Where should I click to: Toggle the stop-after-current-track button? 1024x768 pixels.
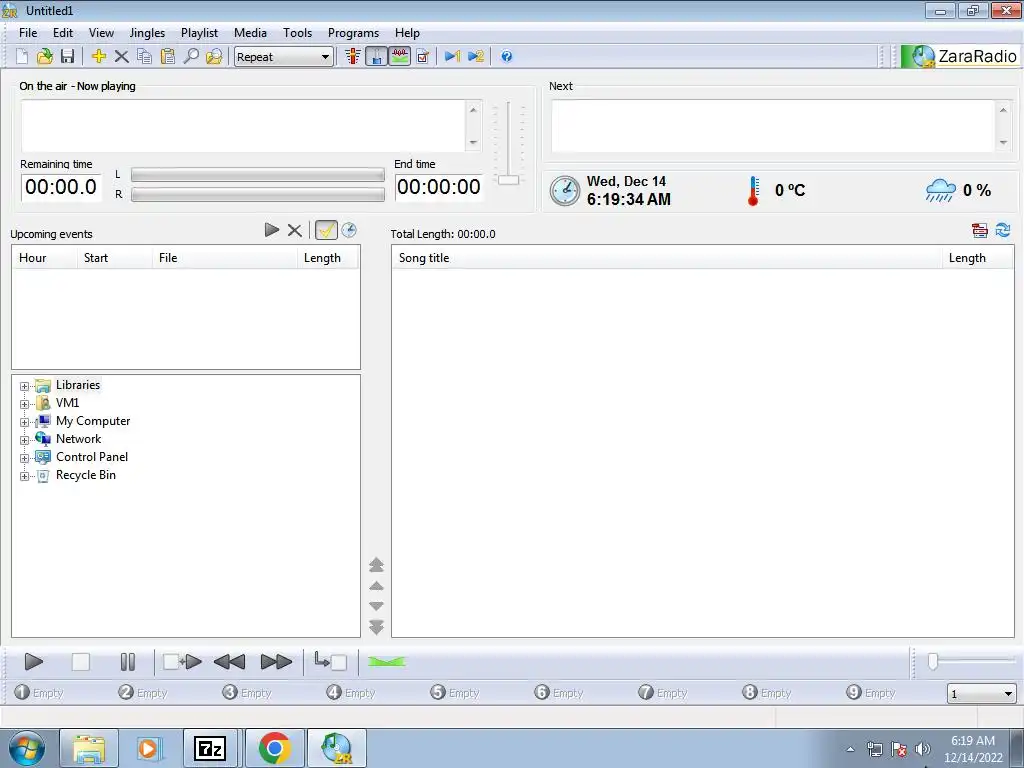pos(330,662)
